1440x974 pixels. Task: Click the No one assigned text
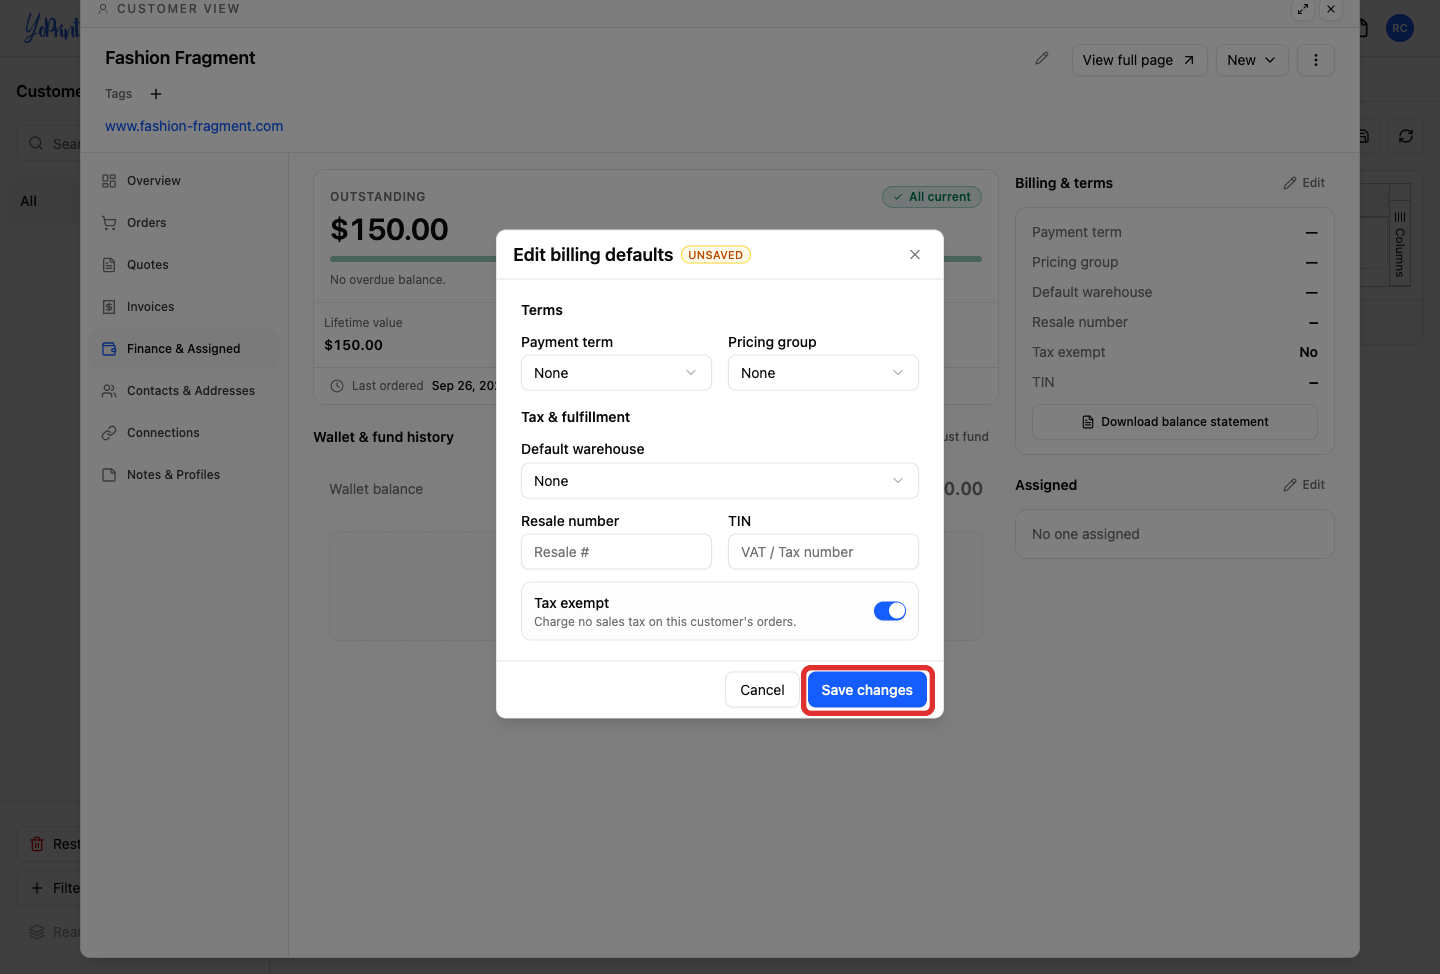coord(1086,534)
